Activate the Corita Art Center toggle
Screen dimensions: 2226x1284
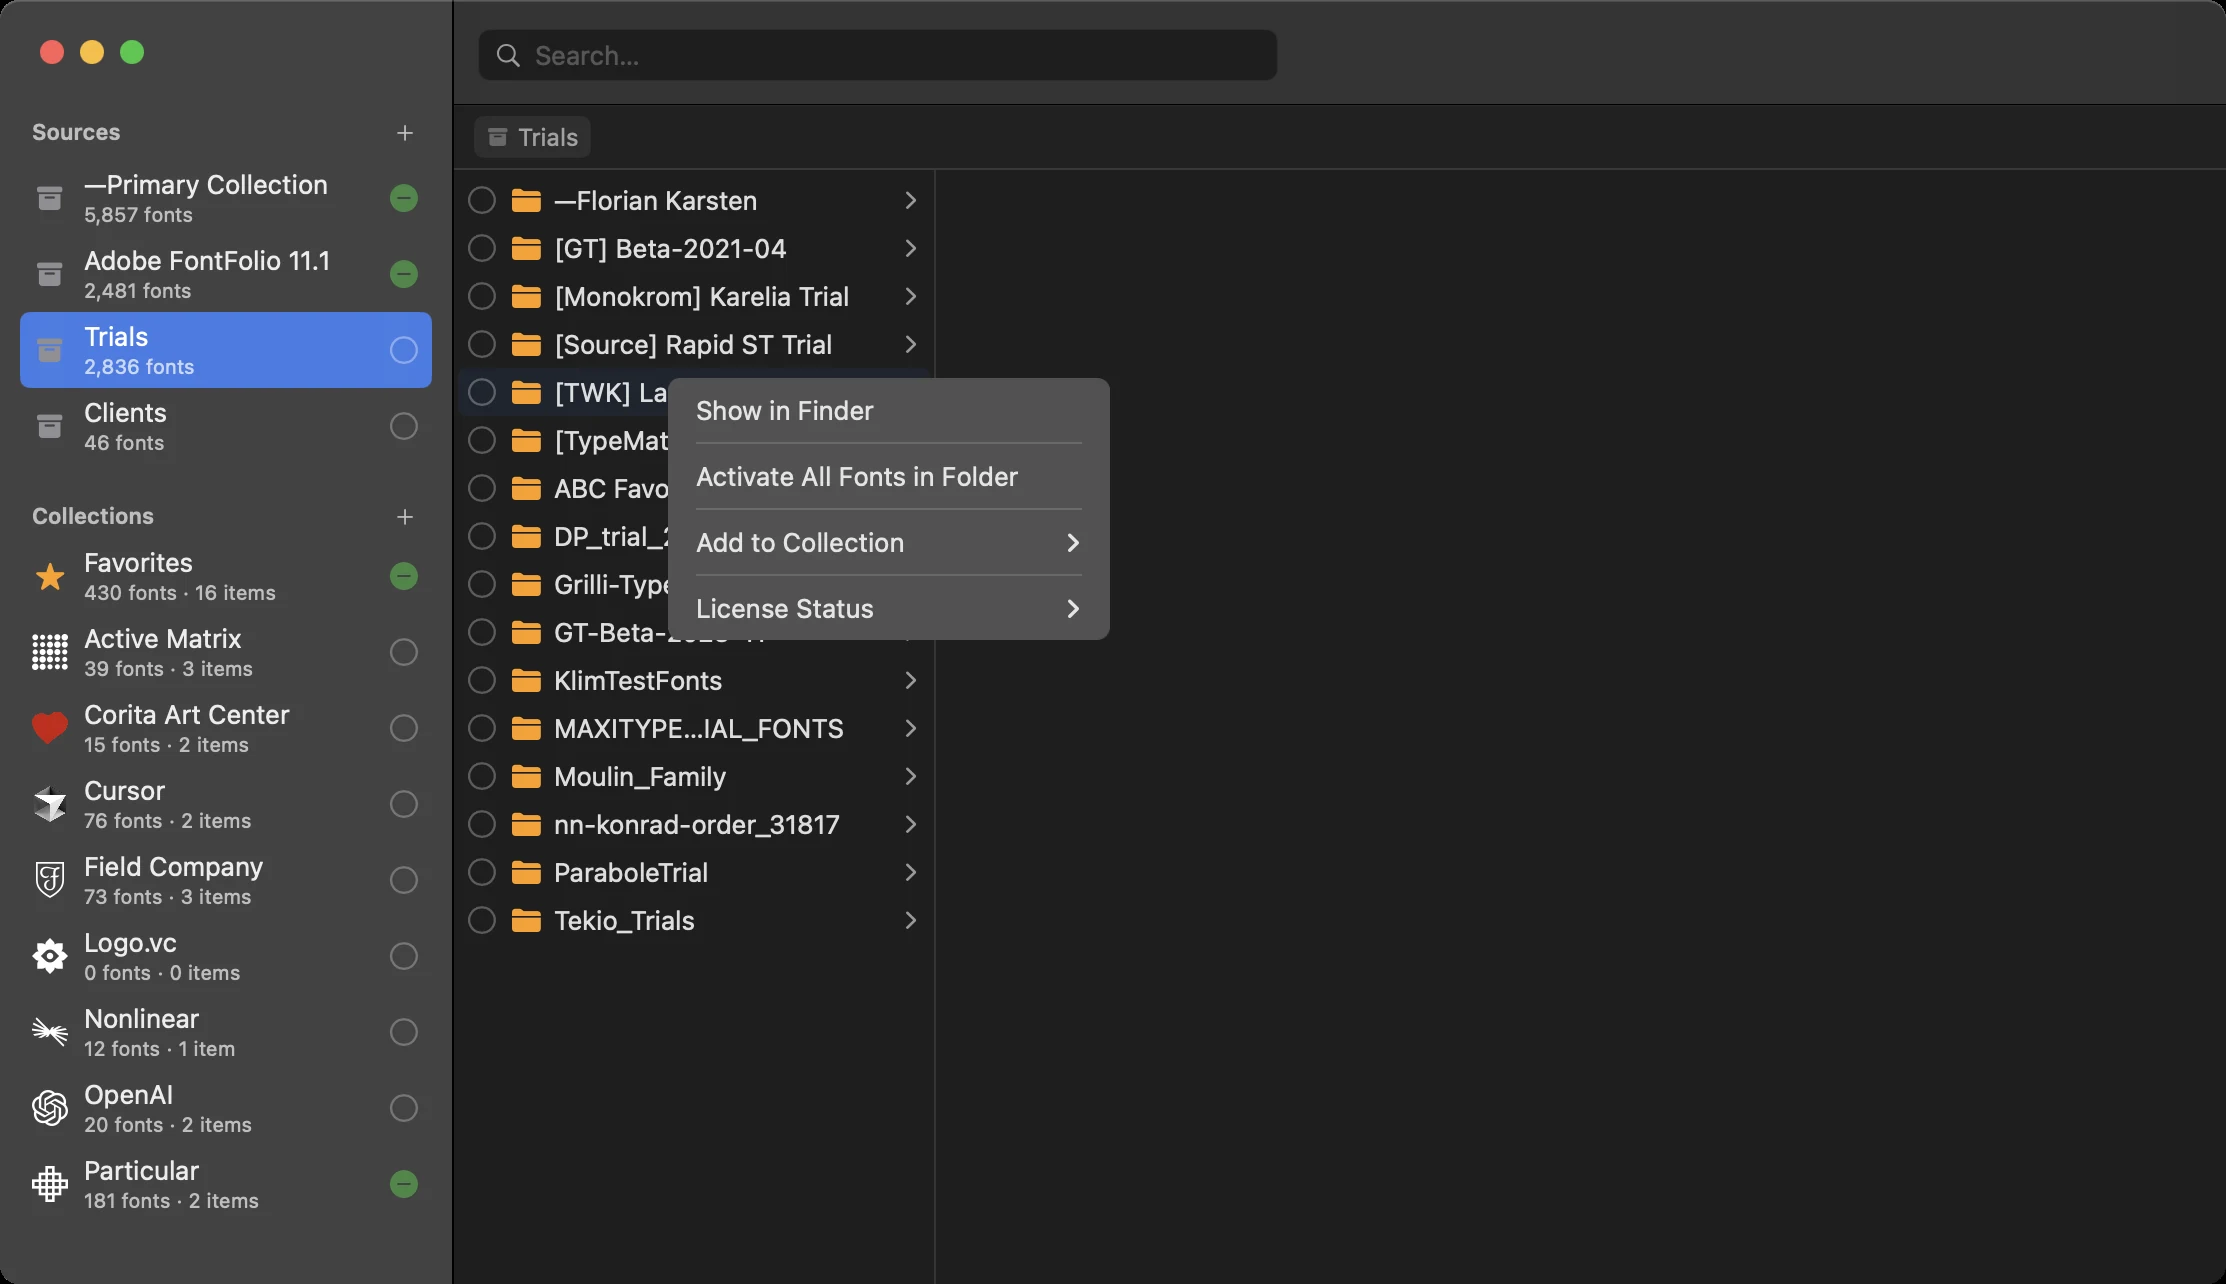[404, 728]
